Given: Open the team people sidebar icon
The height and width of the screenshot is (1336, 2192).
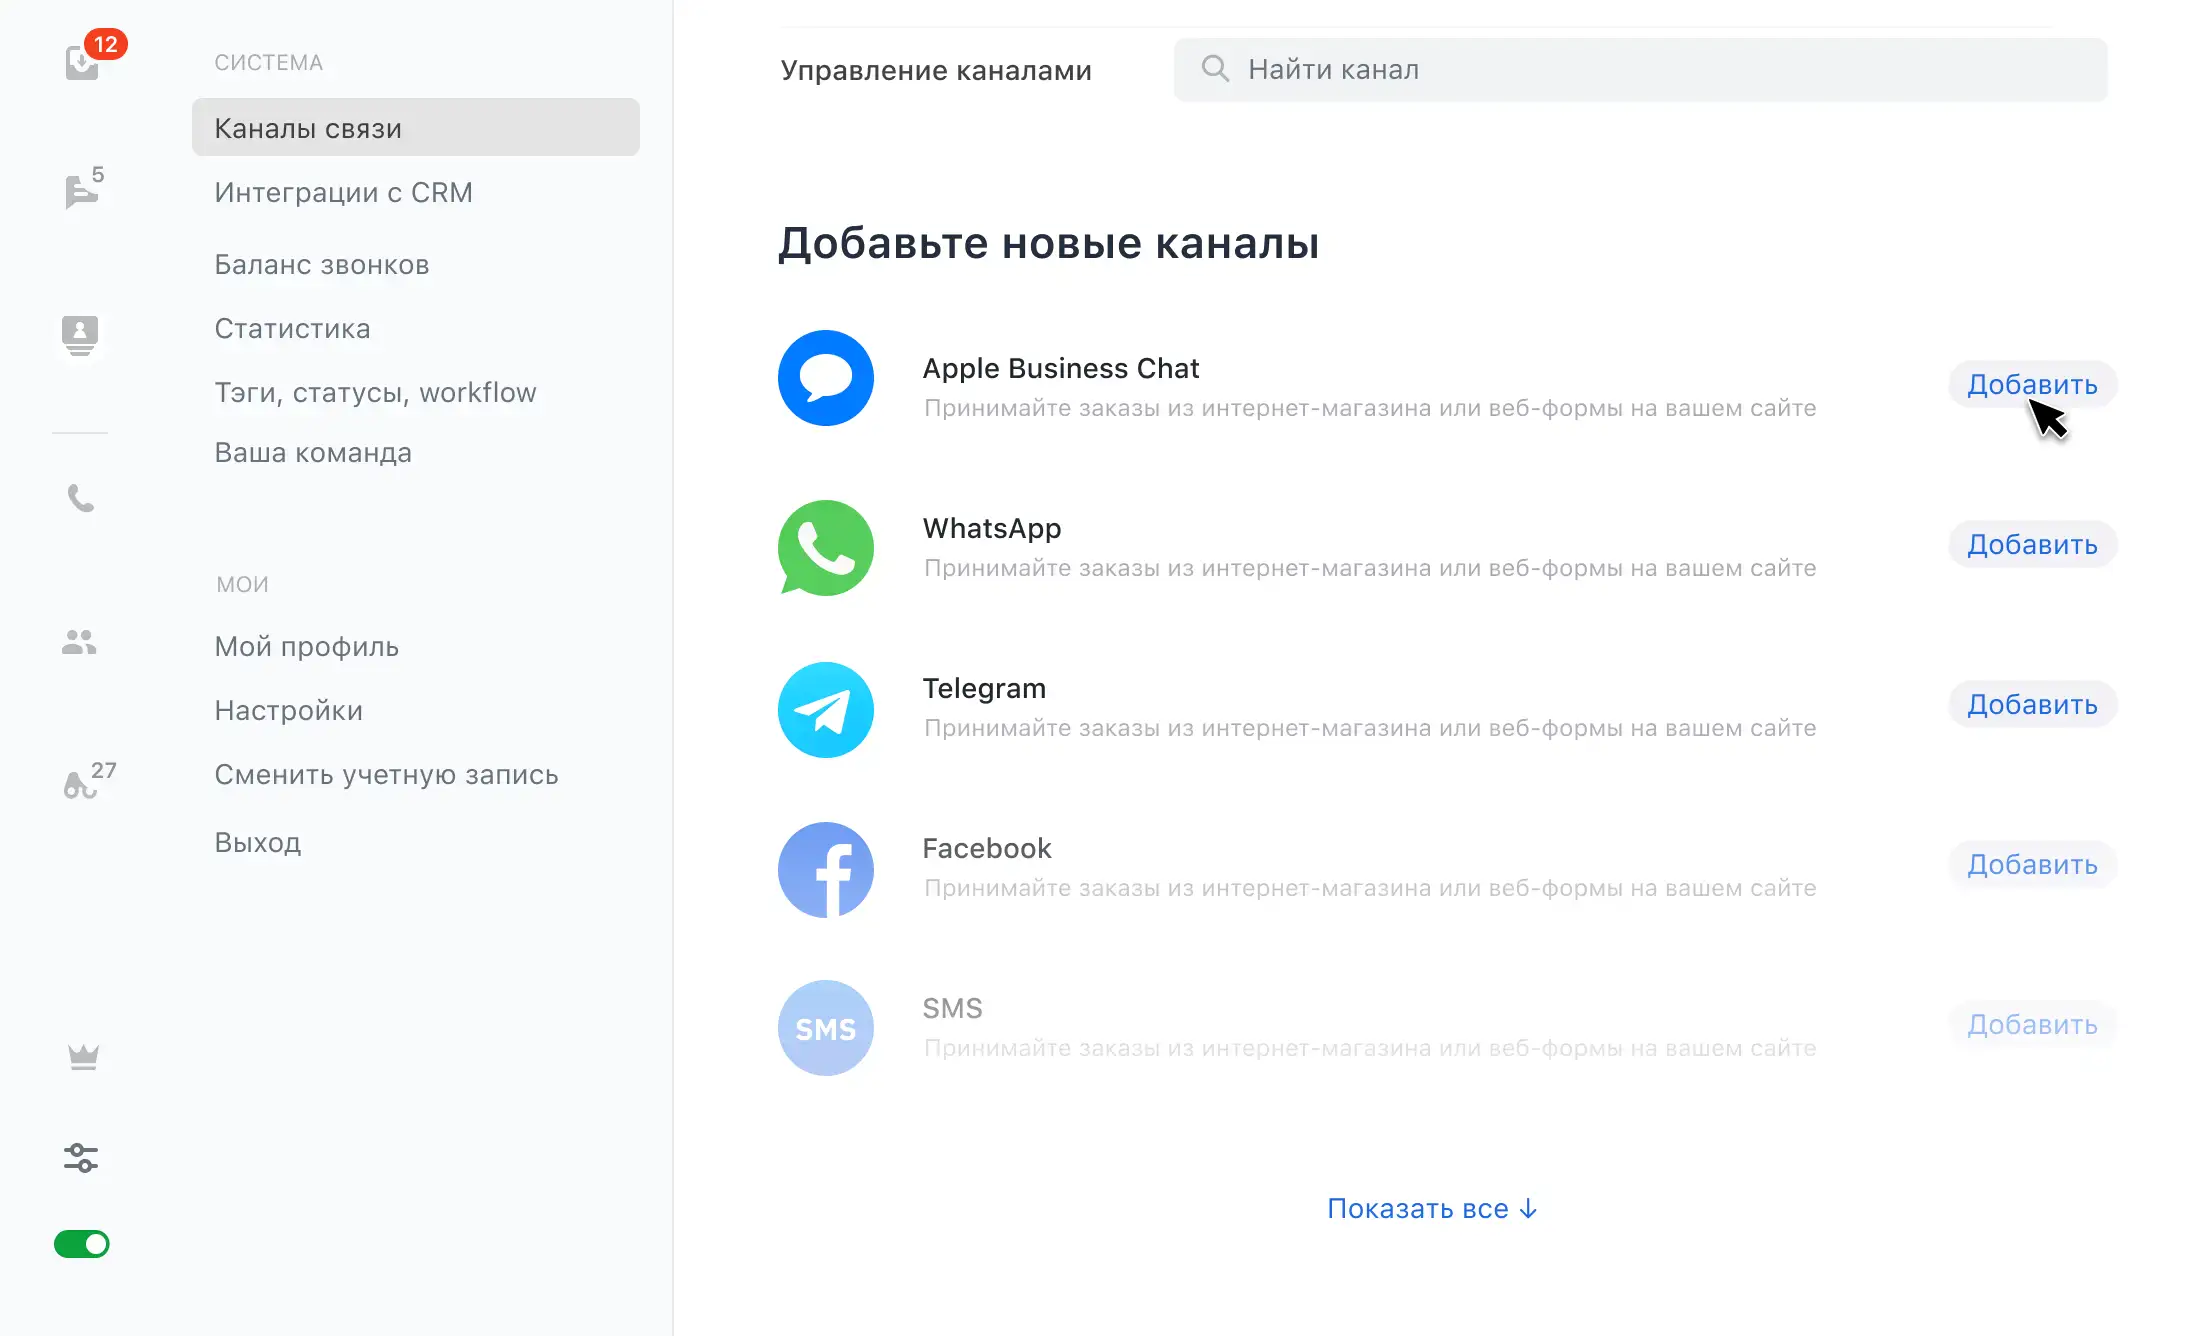Looking at the screenshot, I should click(79, 642).
